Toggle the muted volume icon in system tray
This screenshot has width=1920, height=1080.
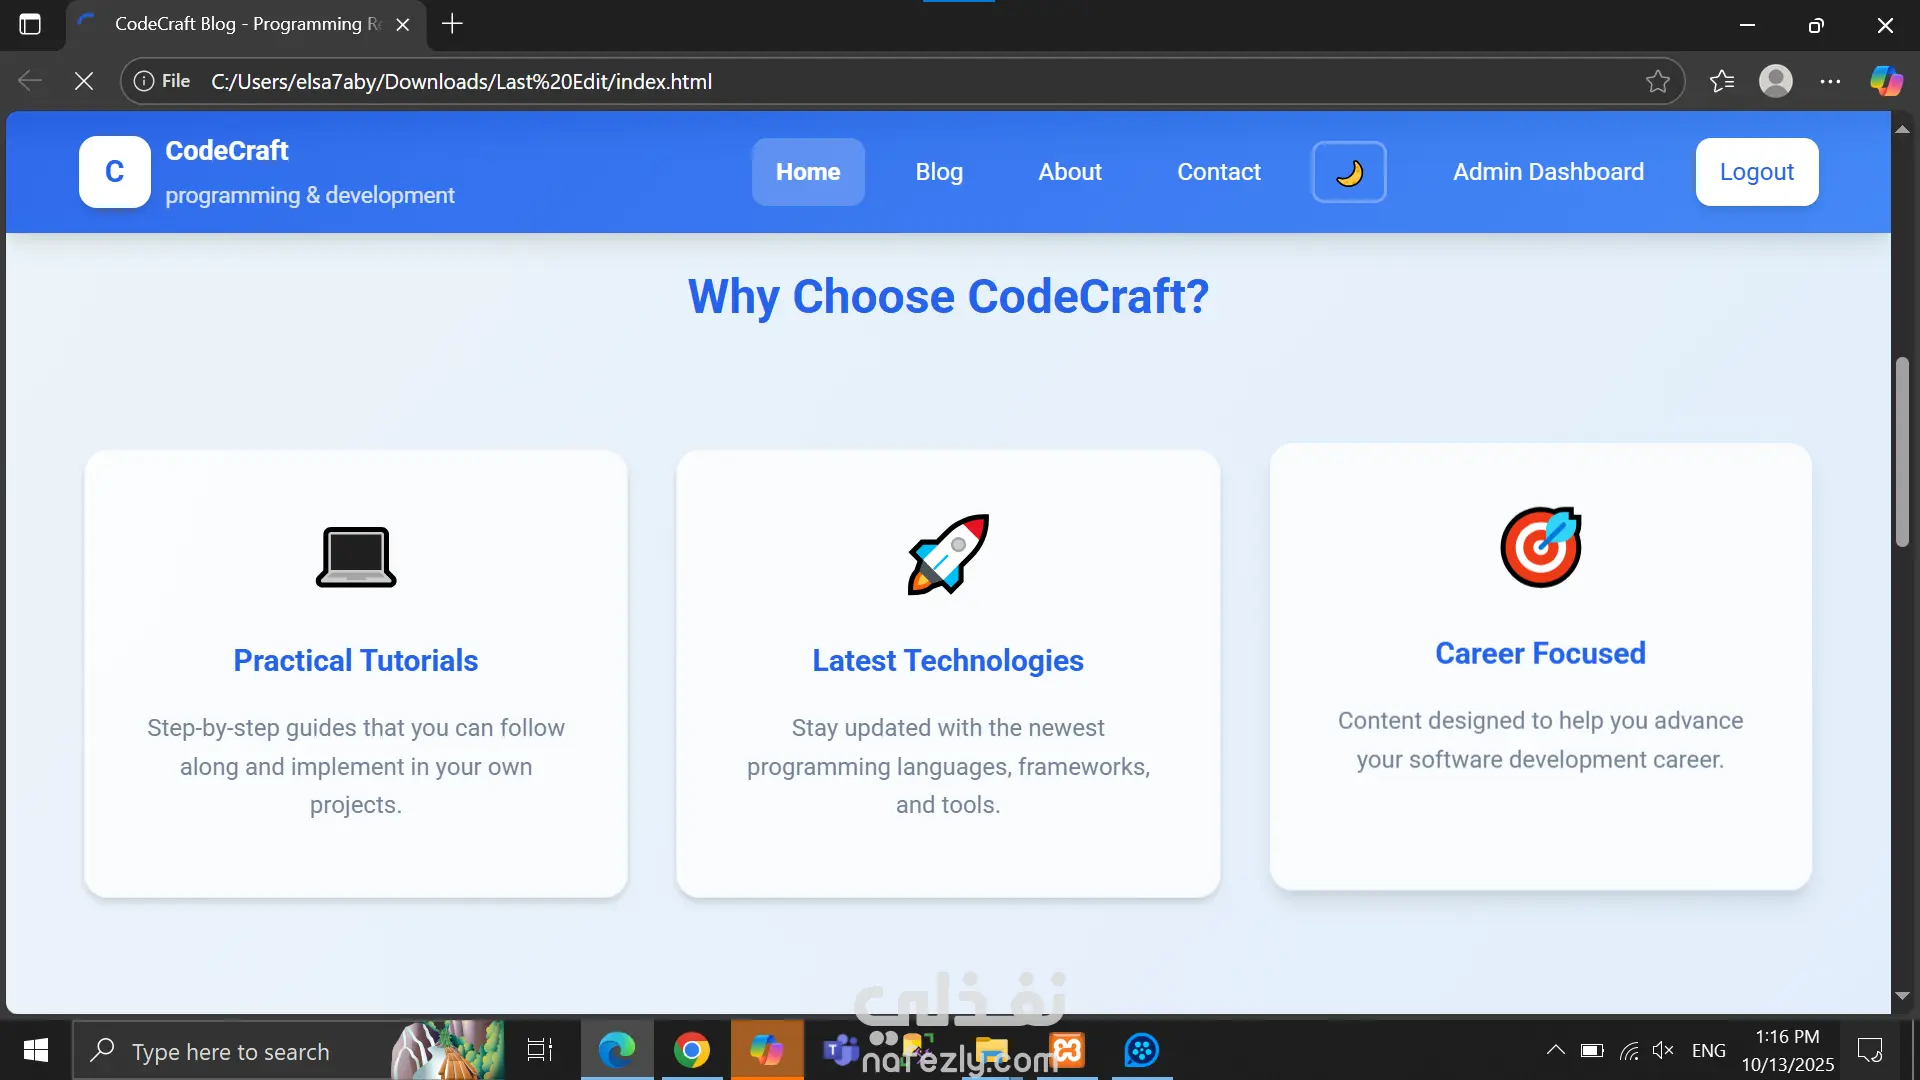pos(1663,1050)
